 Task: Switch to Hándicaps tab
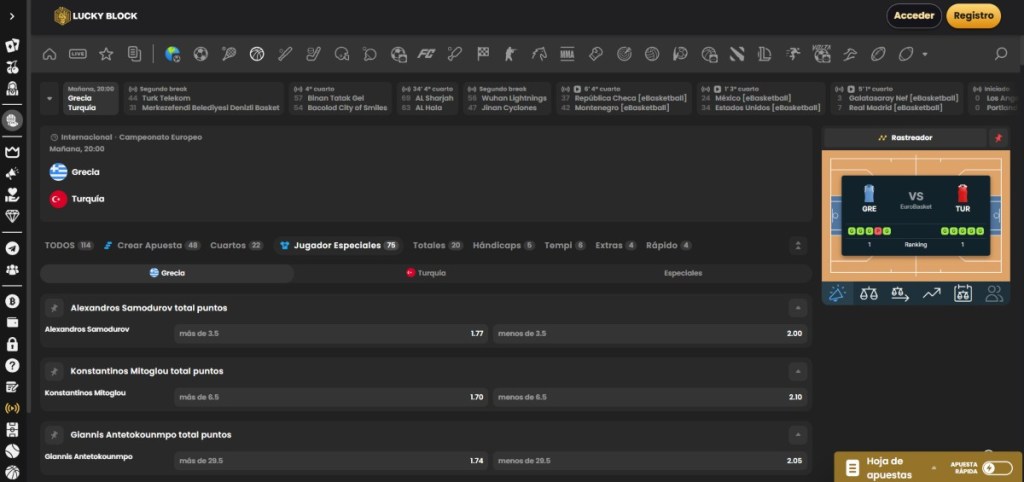504,246
